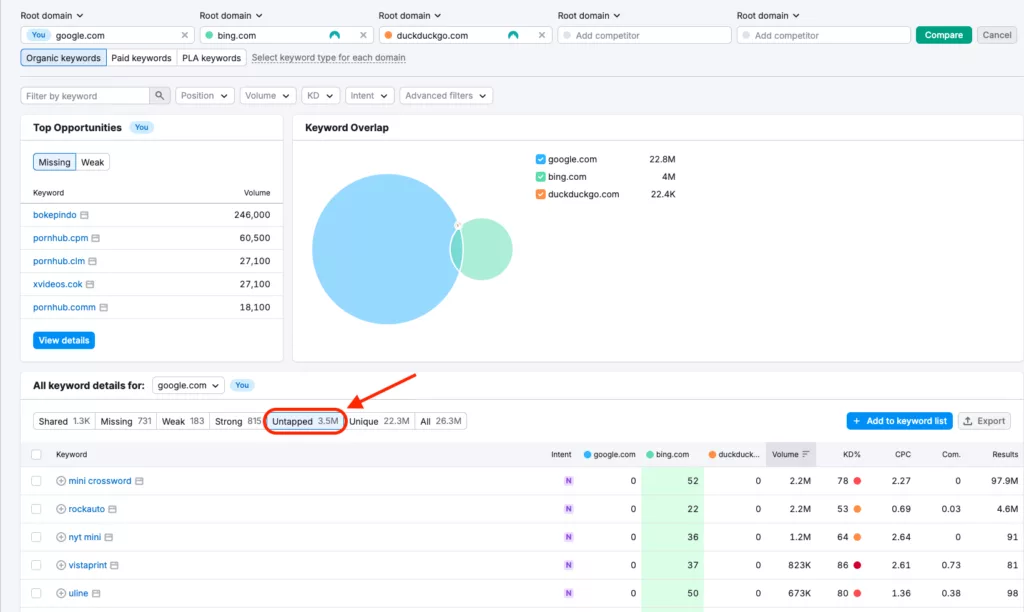This screenshot has height=612, width=1024.
Task: Click the sort icon in Volume column header
Action: tap(806, 454)
